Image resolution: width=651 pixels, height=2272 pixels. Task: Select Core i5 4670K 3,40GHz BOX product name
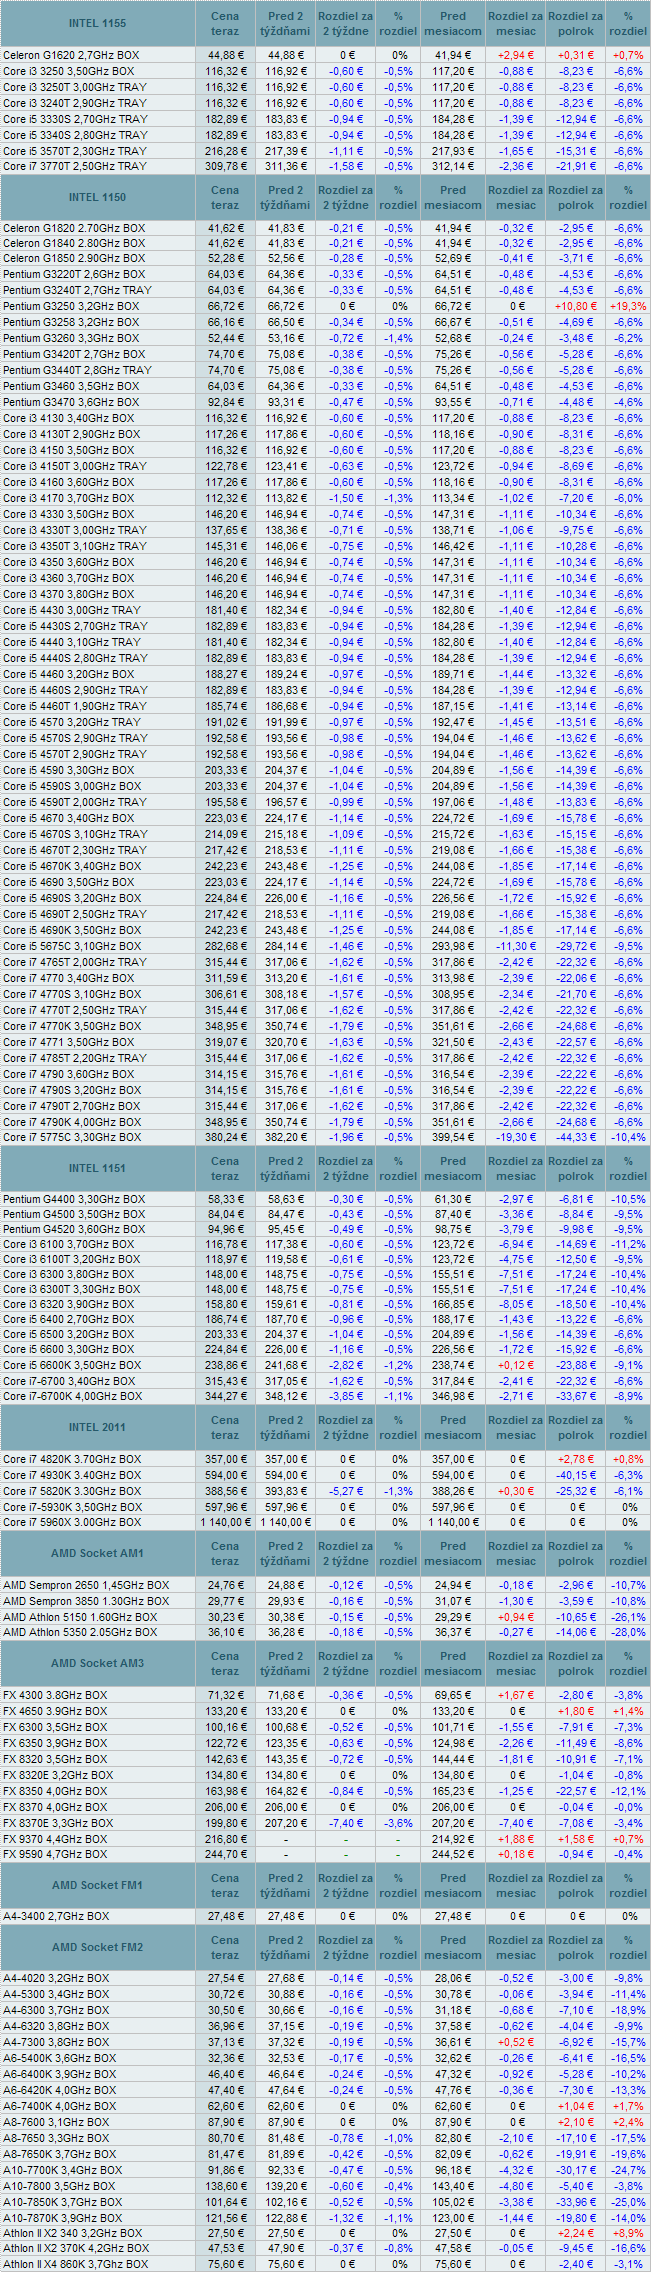tap(71, 866)
